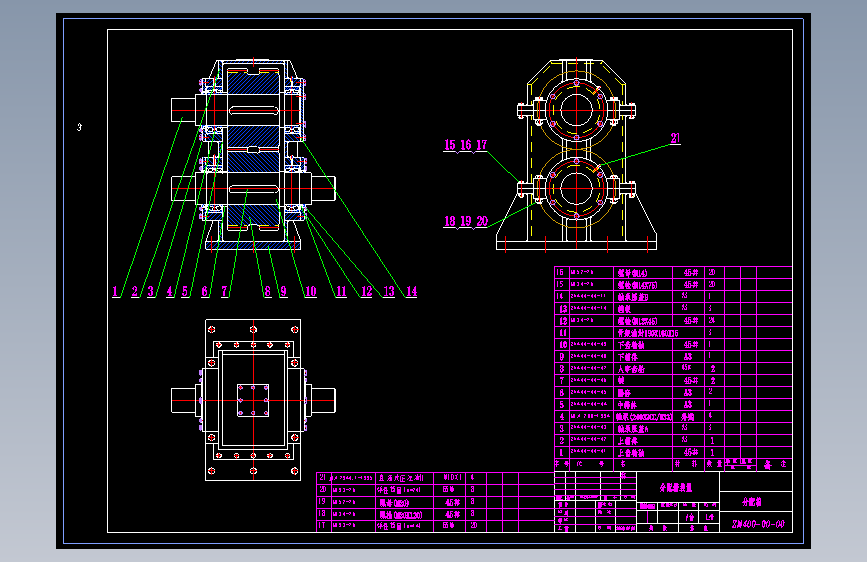This screenshot has height=562, width=867.
Task: Click drawing number ZN400-00-00 in title block
Action: tap(758, 524)
